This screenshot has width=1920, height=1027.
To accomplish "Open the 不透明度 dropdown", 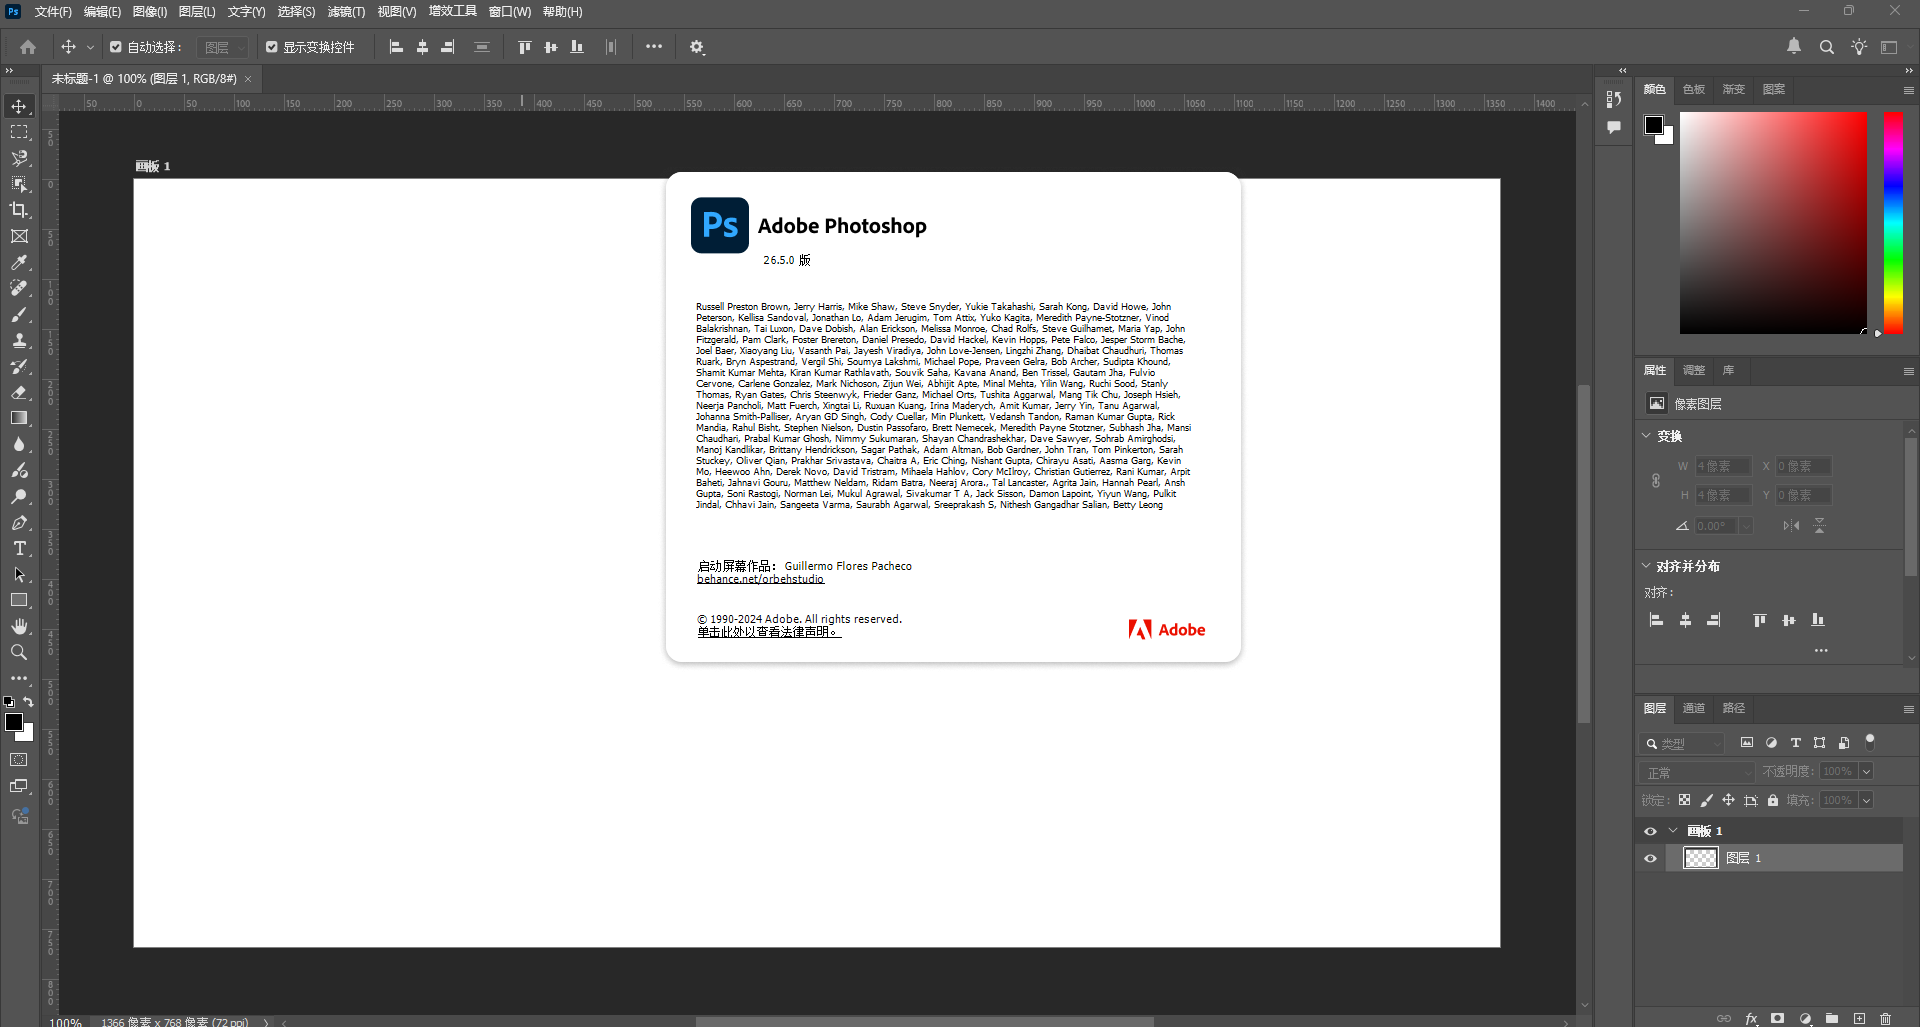I will pyautogui.click(x=1864, y=771).
